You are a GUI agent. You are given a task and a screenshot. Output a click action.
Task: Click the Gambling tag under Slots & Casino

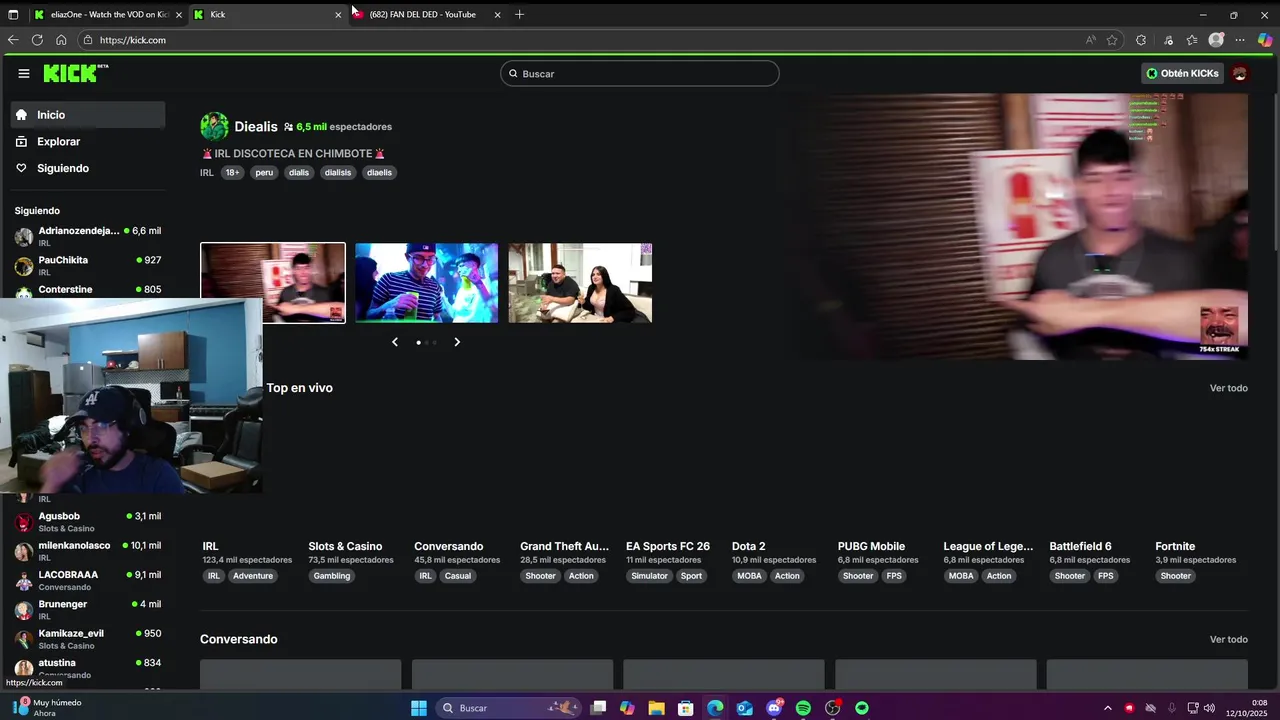click(x=332, y=576)
